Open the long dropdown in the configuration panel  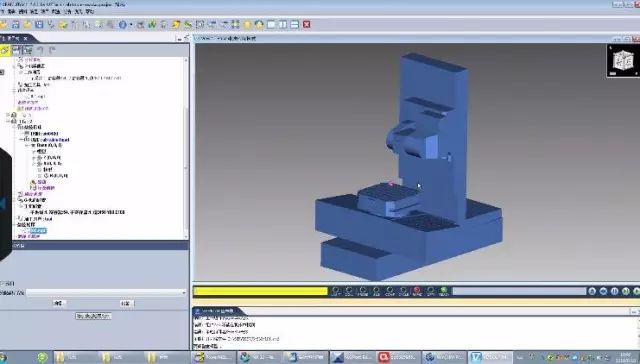[x=106, y=293]
